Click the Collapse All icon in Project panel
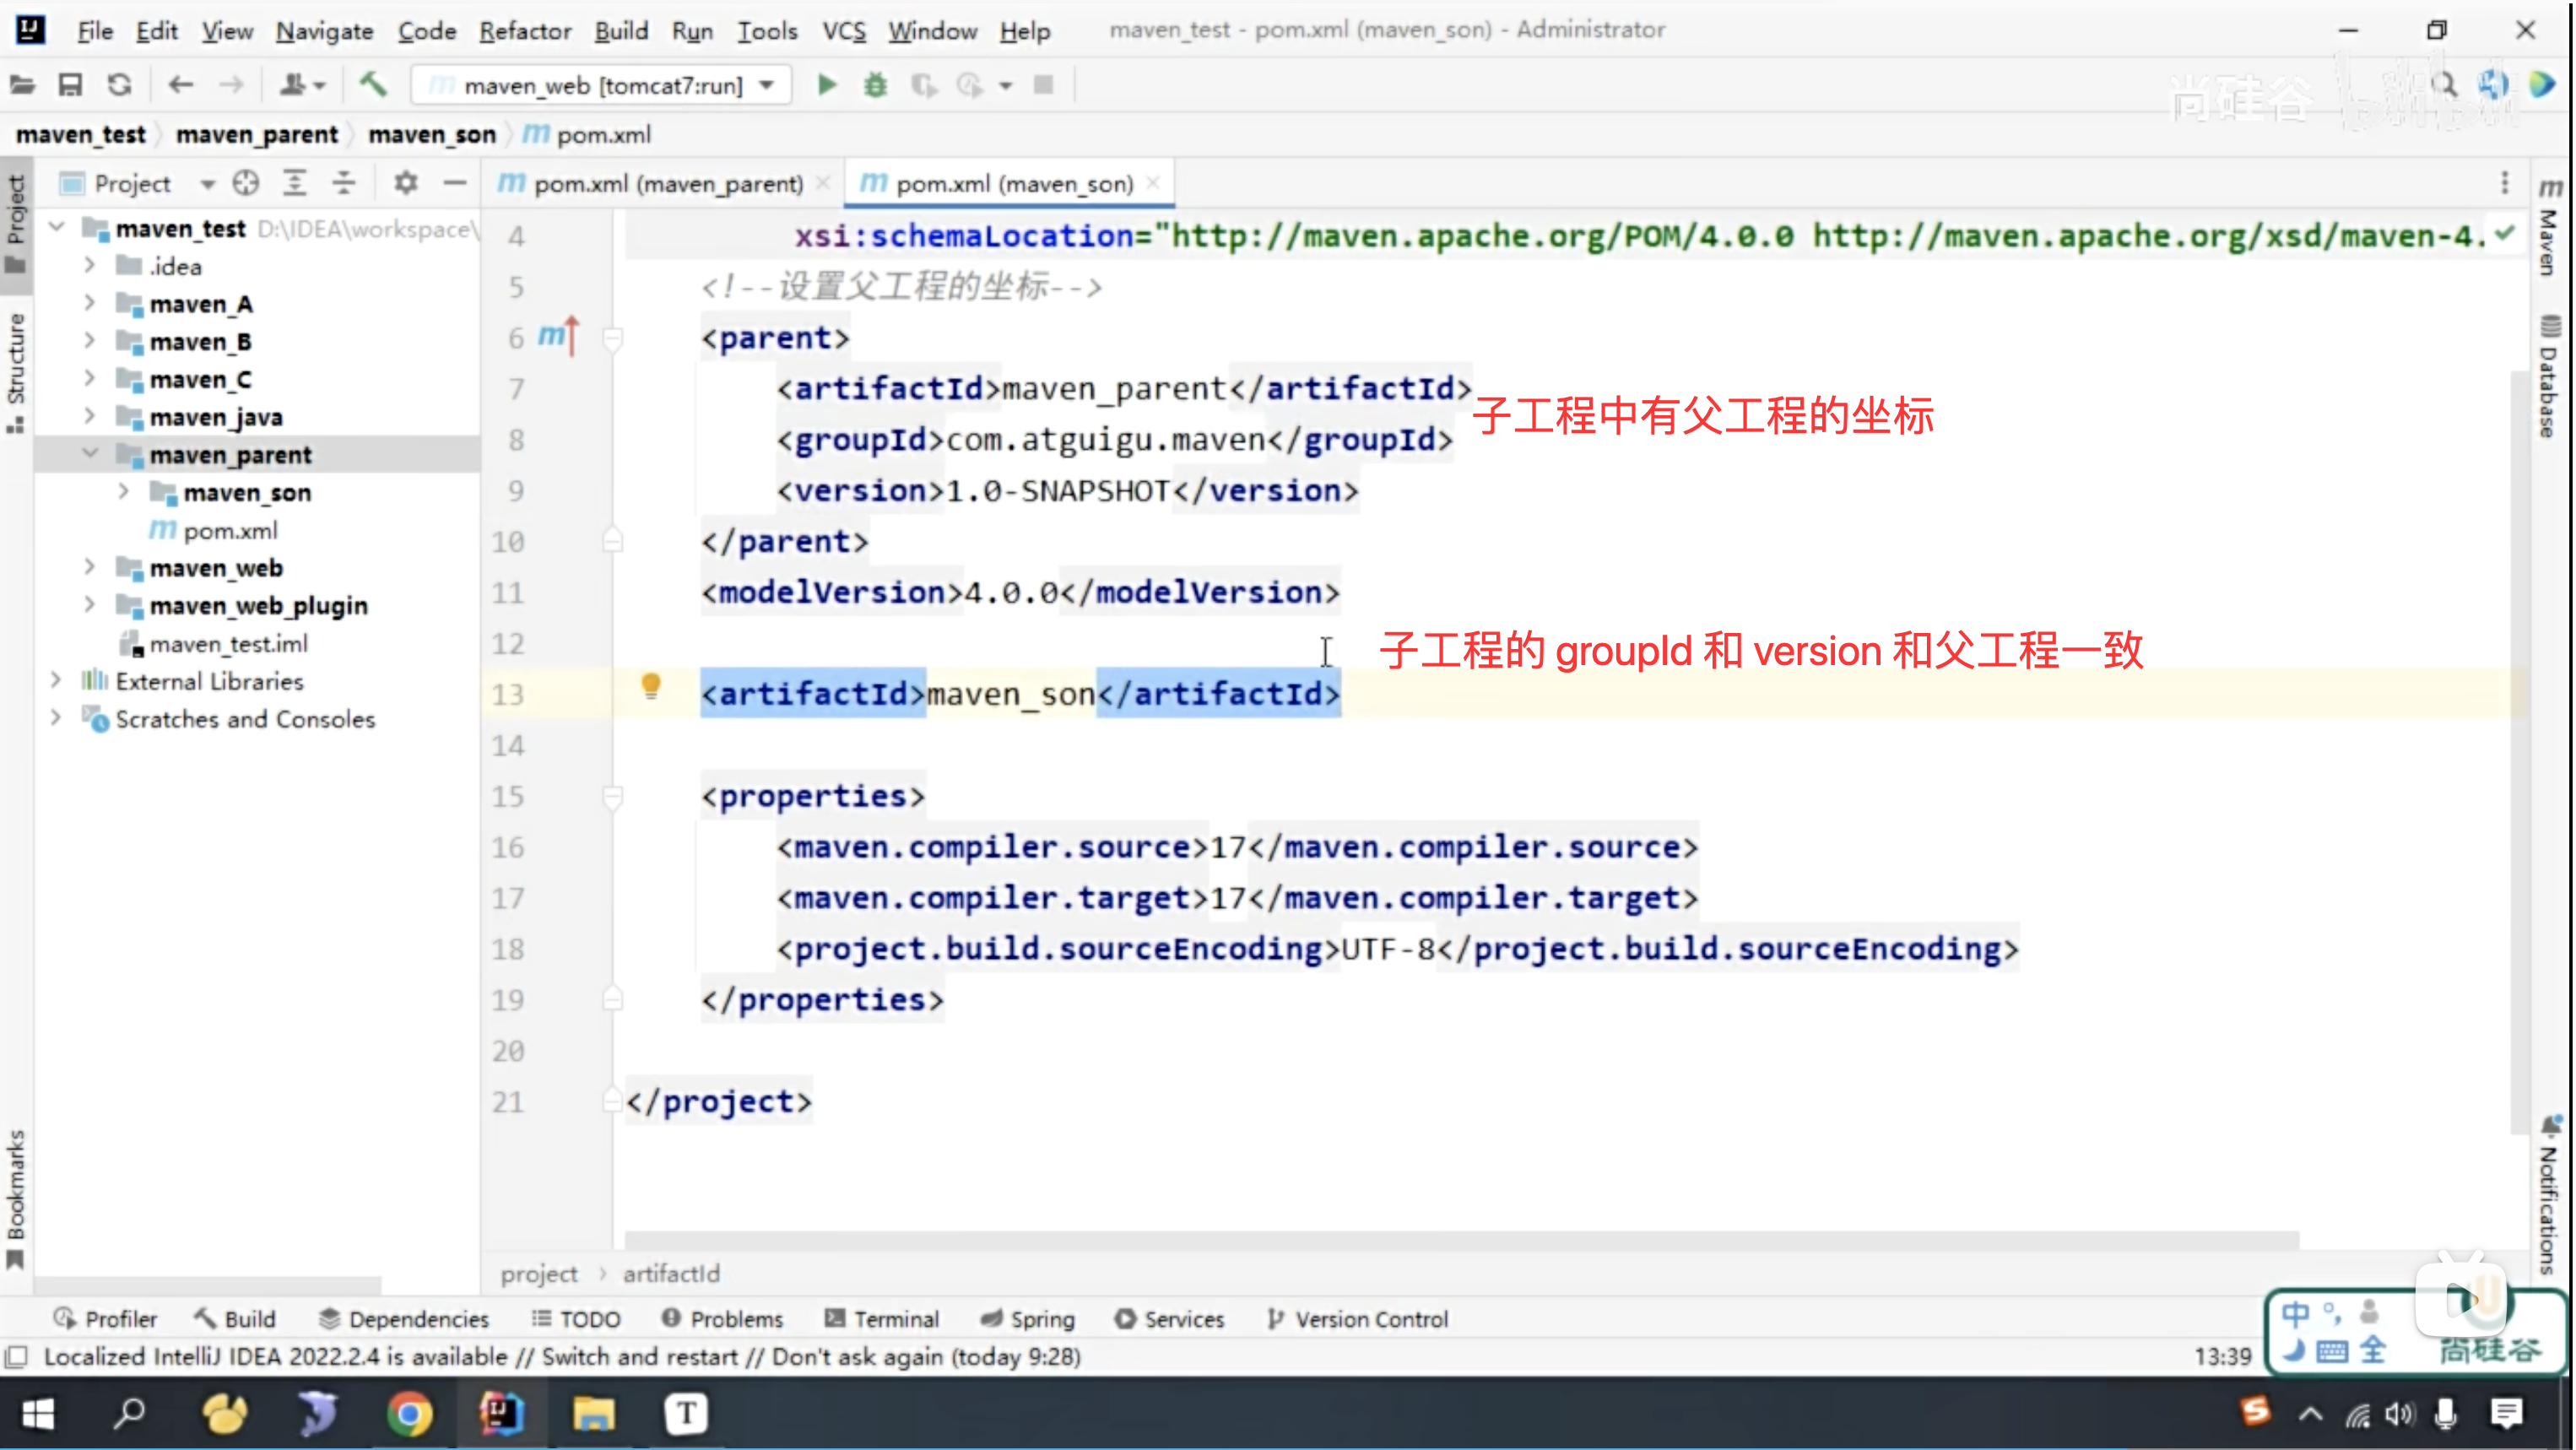2576x1450 pixels. click(343, 183)
